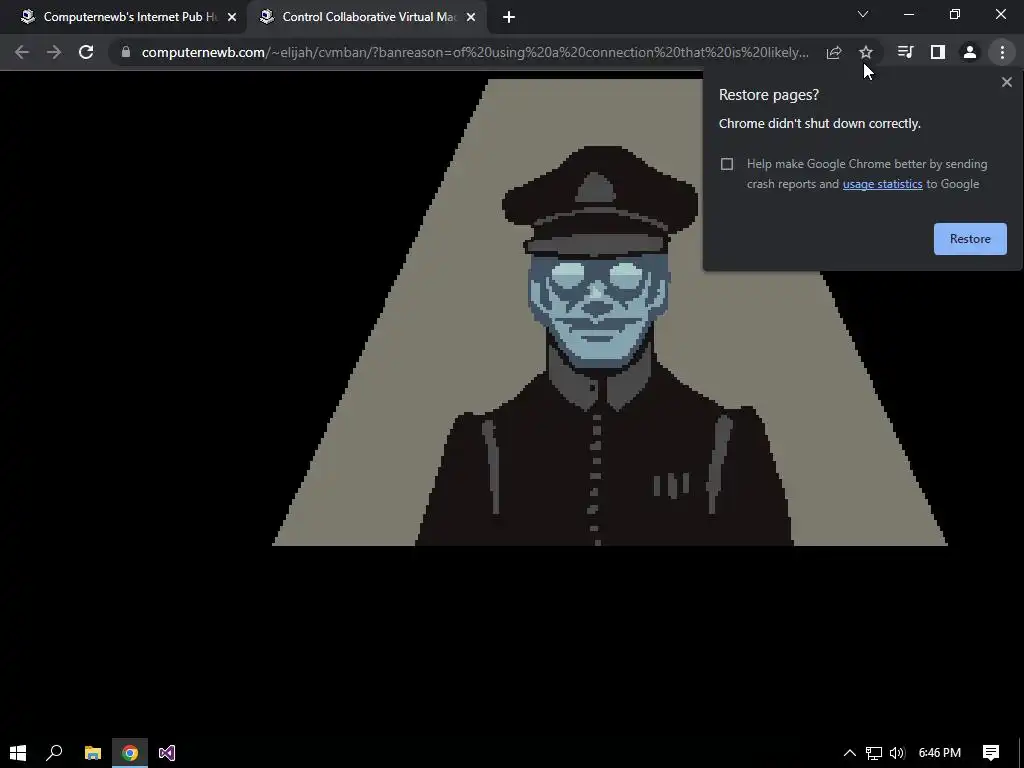This screenshot has width=1024, height=768.
Task: Reload the current page
Action: coord(86,52)
